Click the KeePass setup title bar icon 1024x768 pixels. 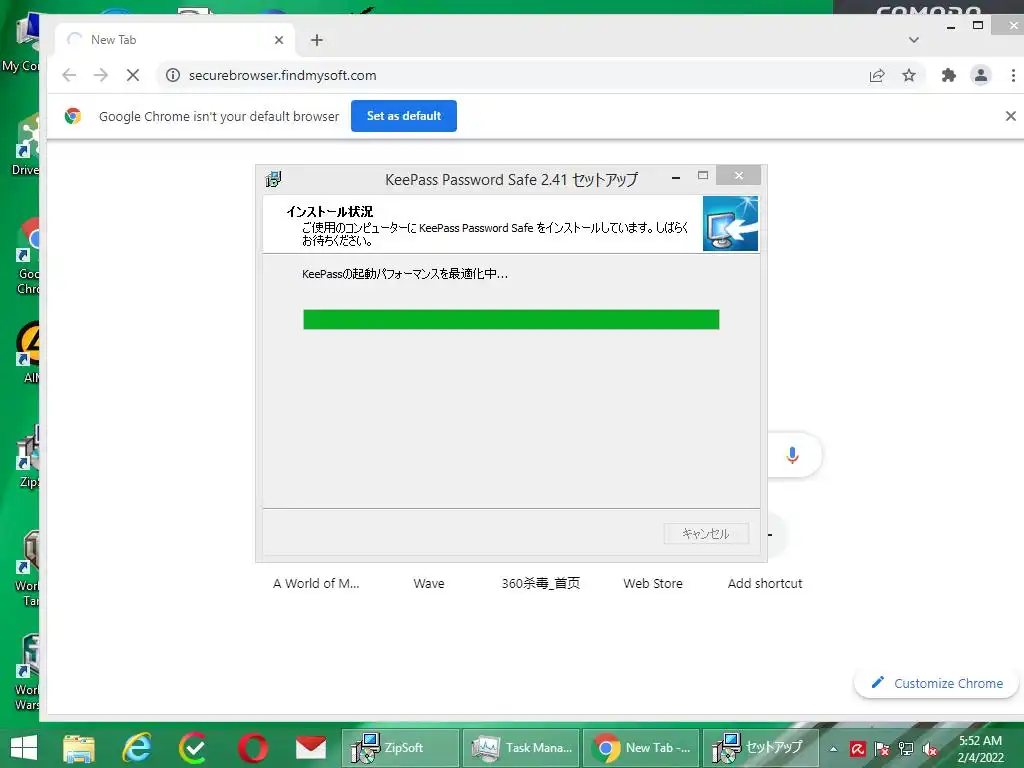(x=273, y=179)
